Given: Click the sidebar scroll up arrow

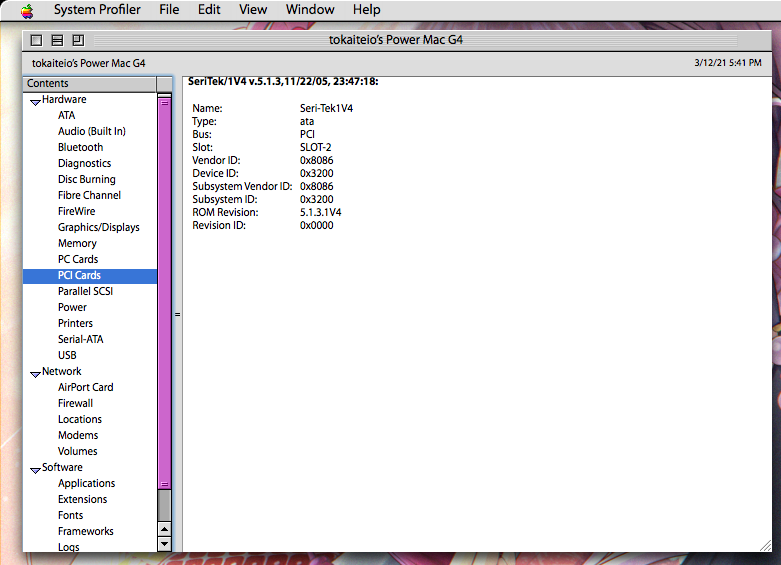Looking at the screenshot, I should [164, 529].
